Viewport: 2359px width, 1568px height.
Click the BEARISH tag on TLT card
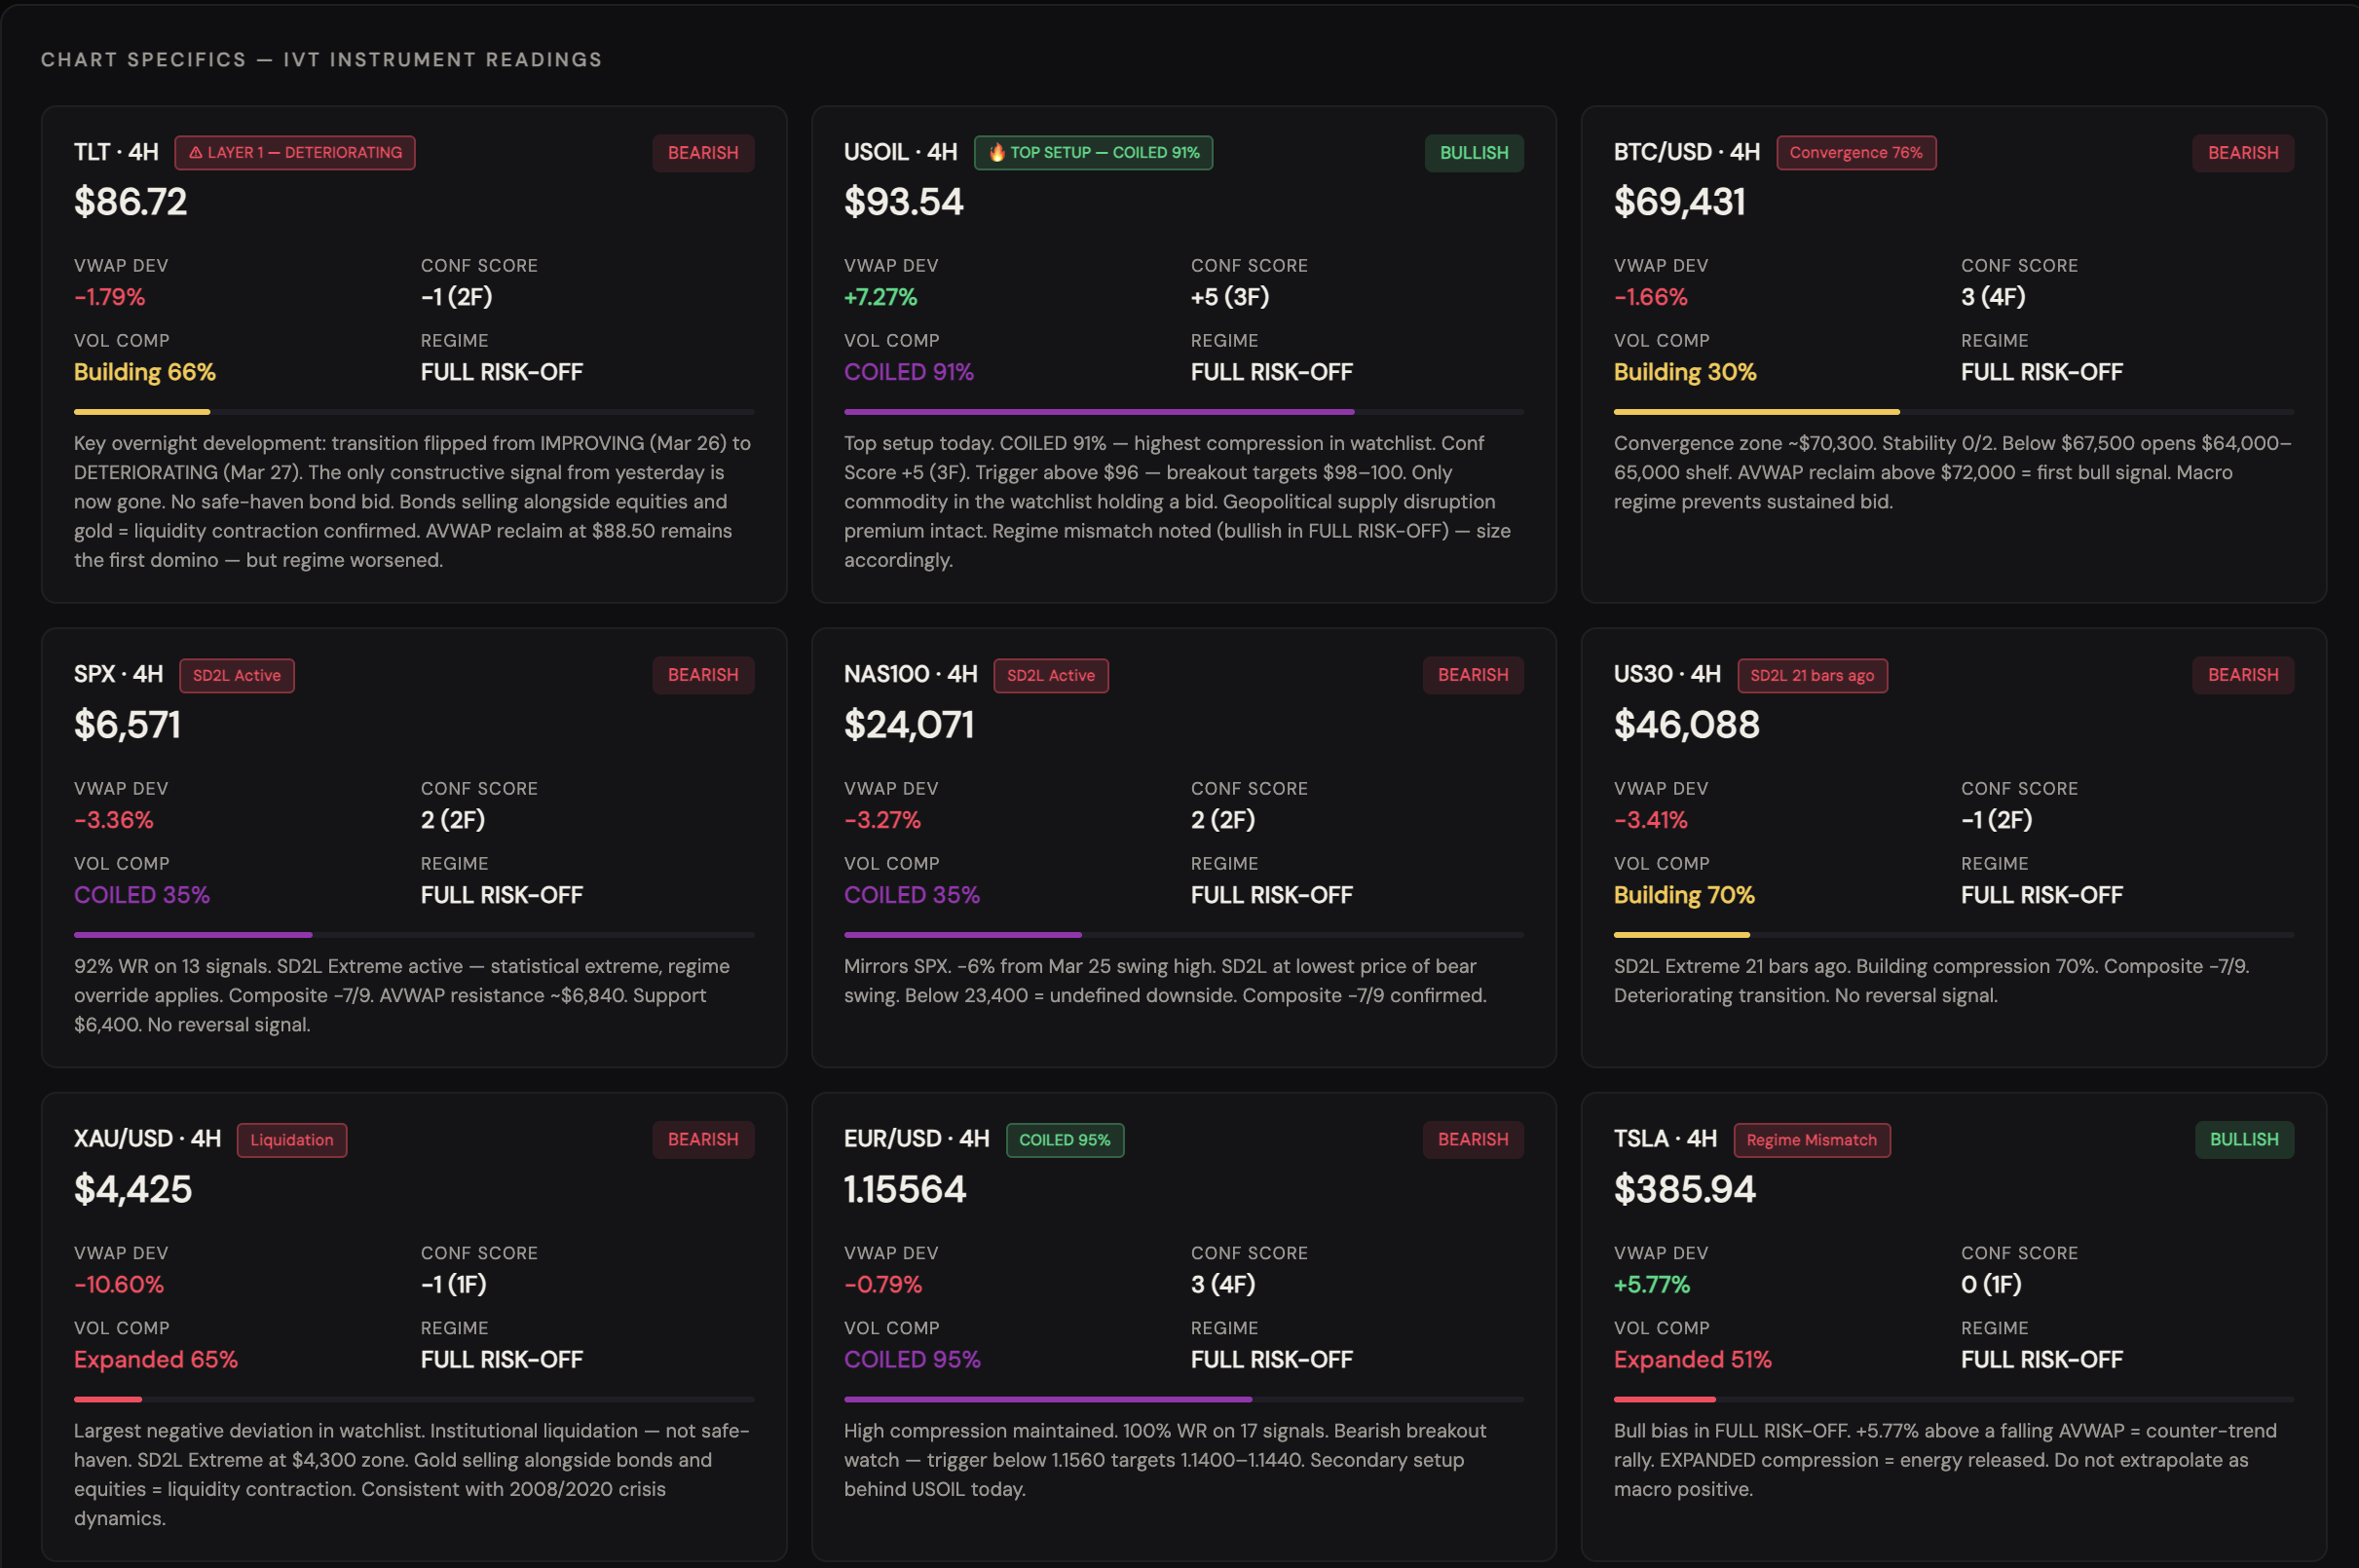(702, 153)
